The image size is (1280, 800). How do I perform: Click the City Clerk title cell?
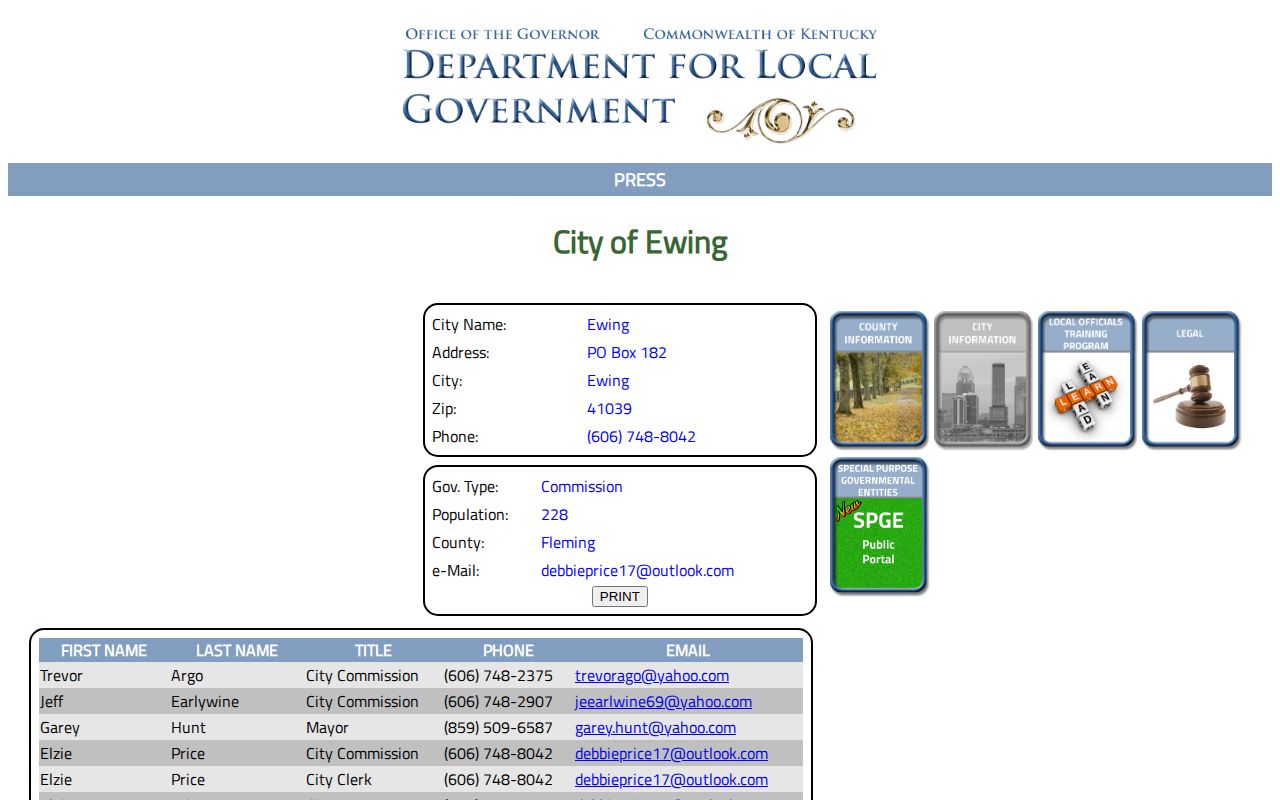339,780
